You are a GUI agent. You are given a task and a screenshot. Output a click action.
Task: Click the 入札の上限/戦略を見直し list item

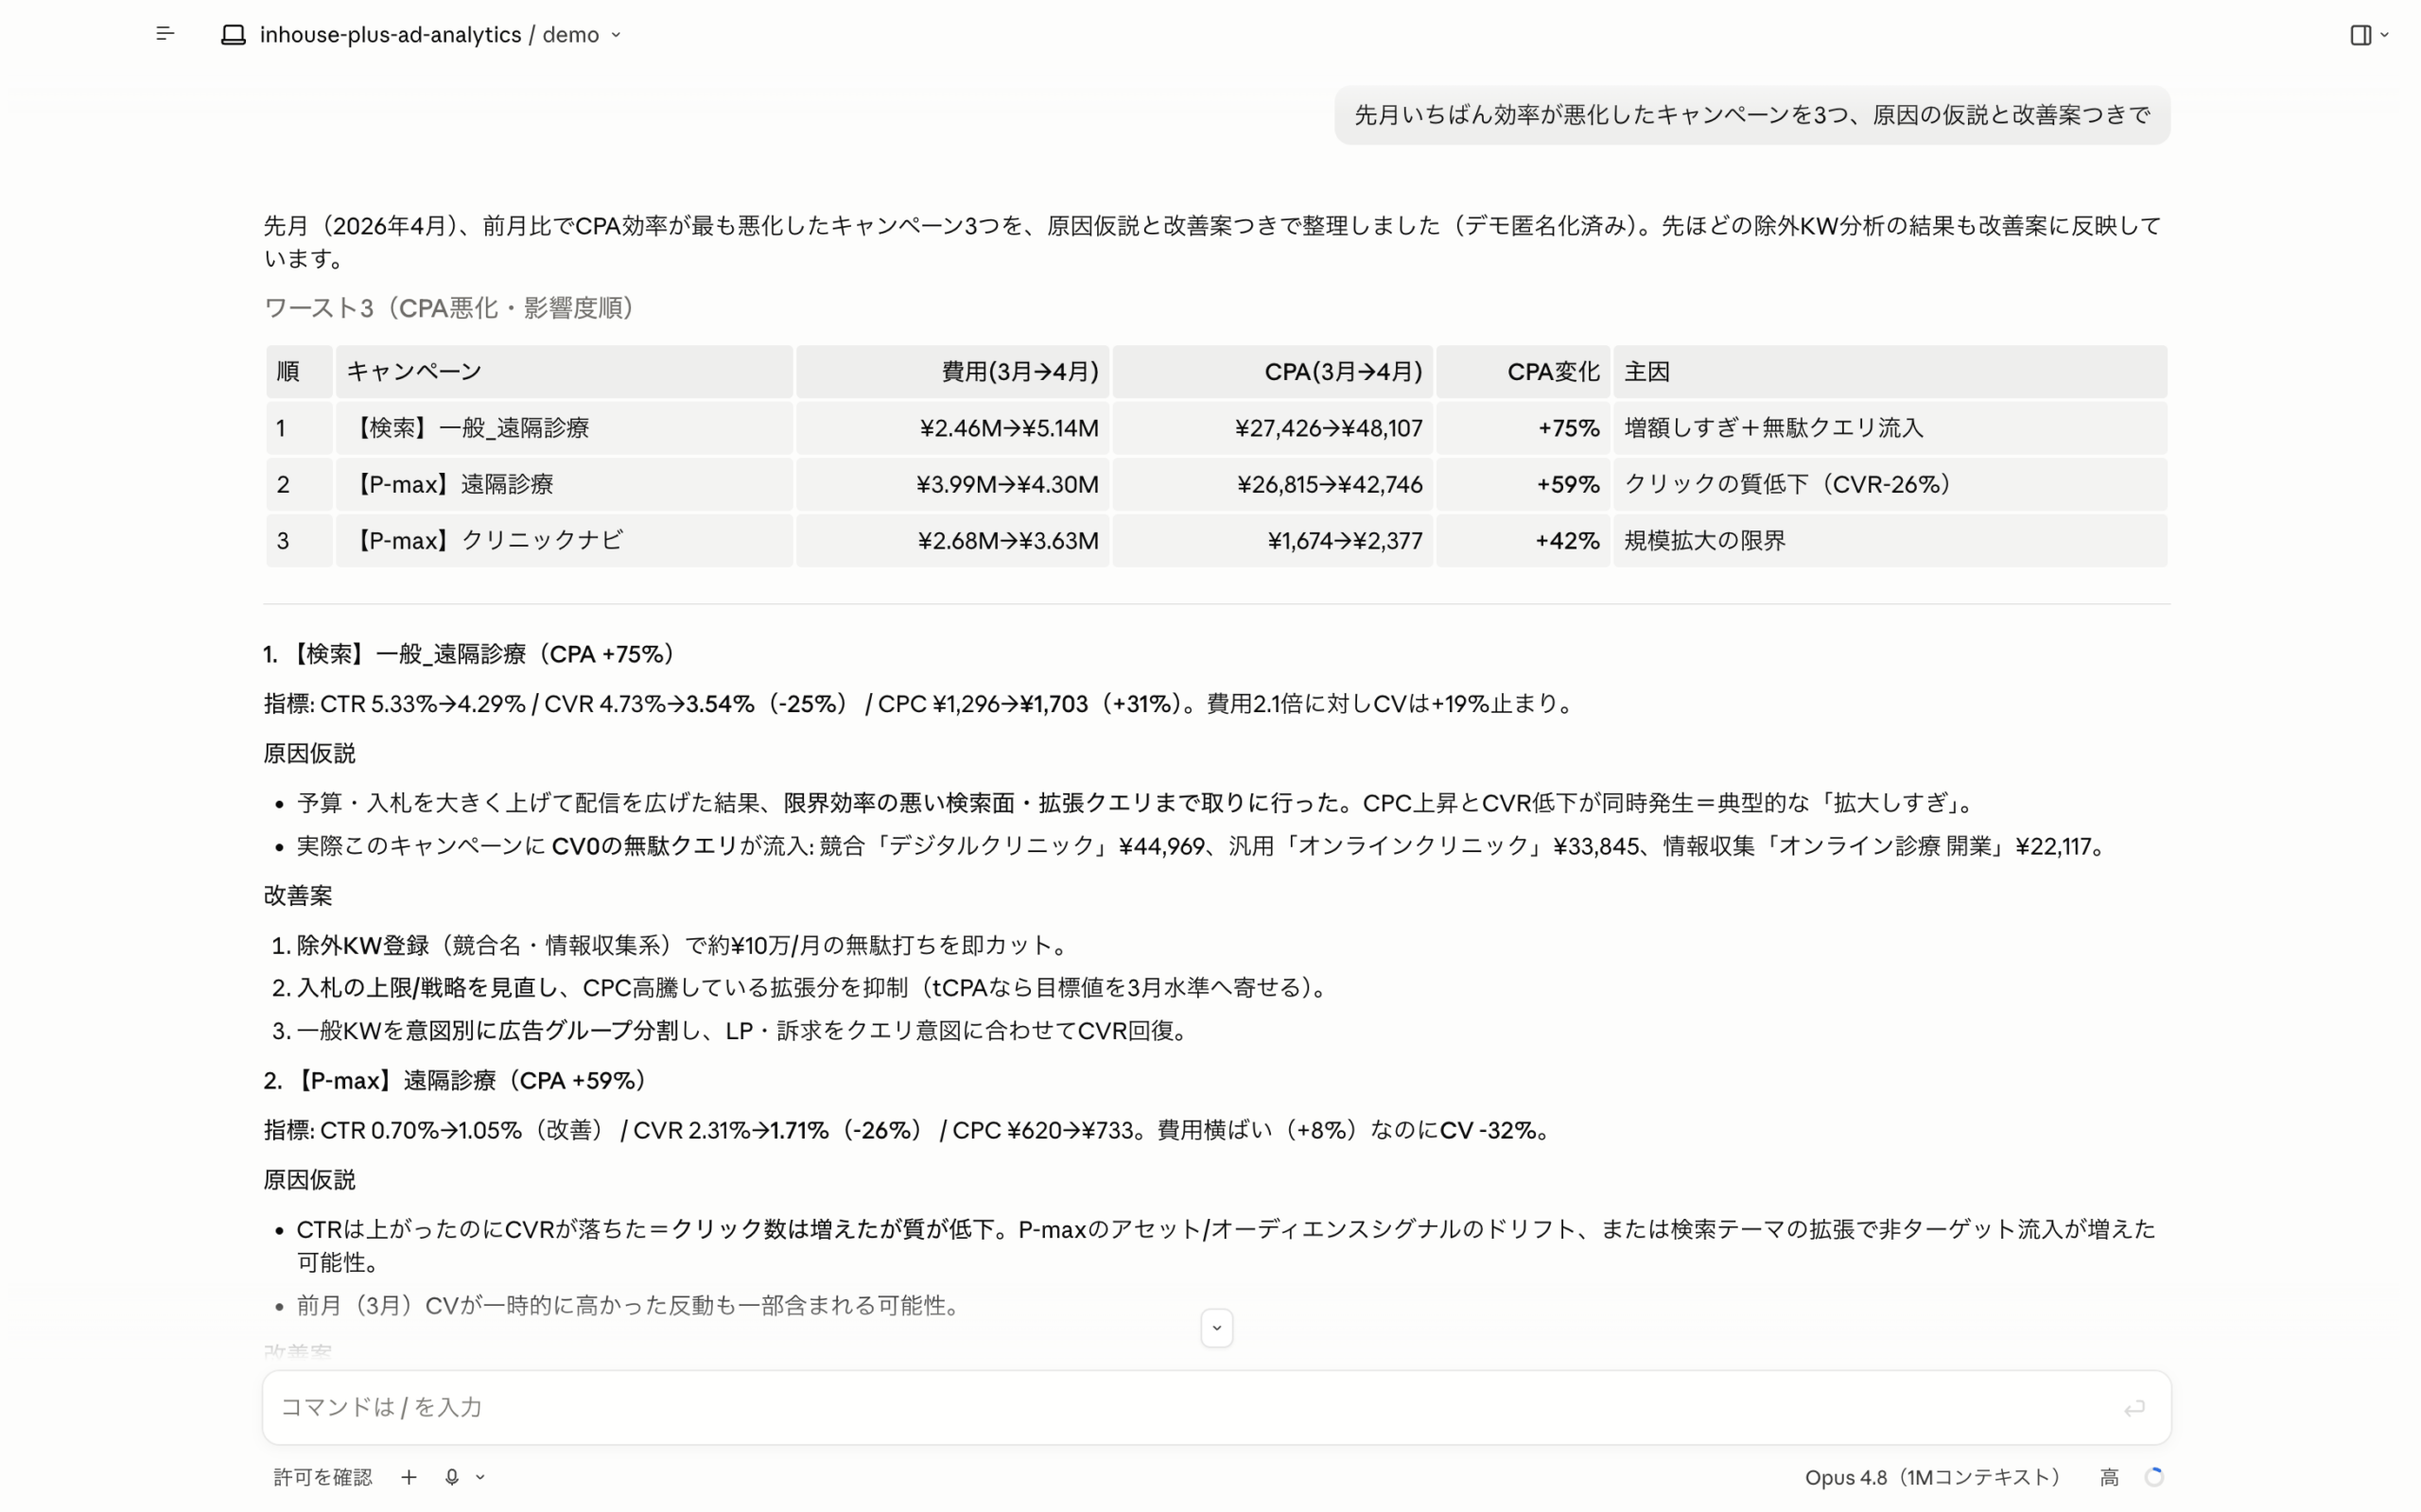tap(815, 988)
